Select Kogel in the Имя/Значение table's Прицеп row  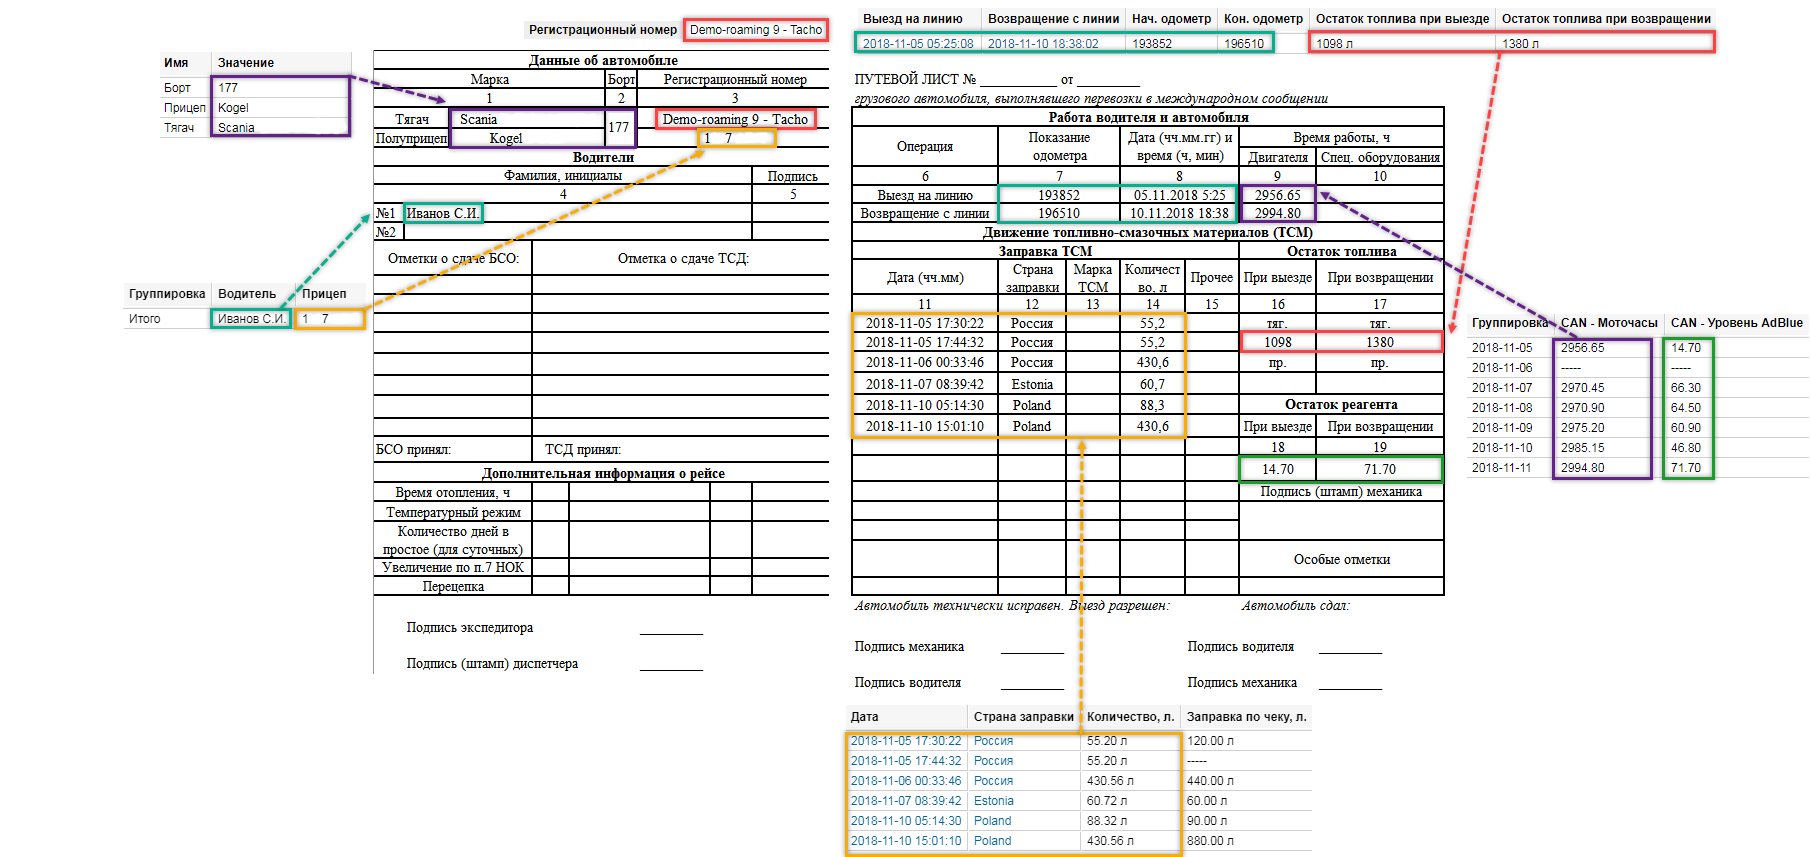pos(233,108)
